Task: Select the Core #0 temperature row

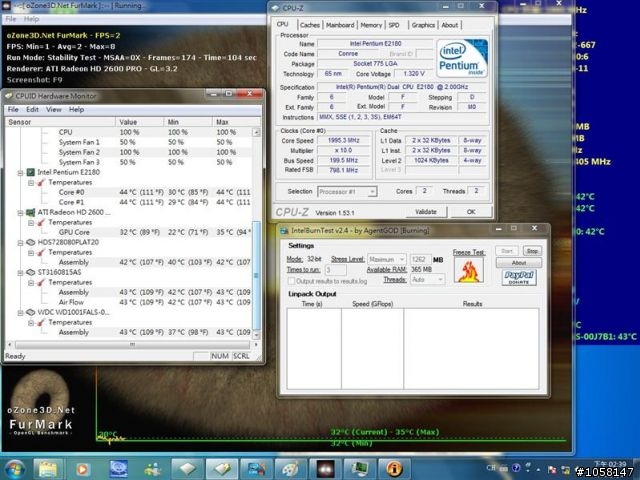Action: tap(129, 192)
